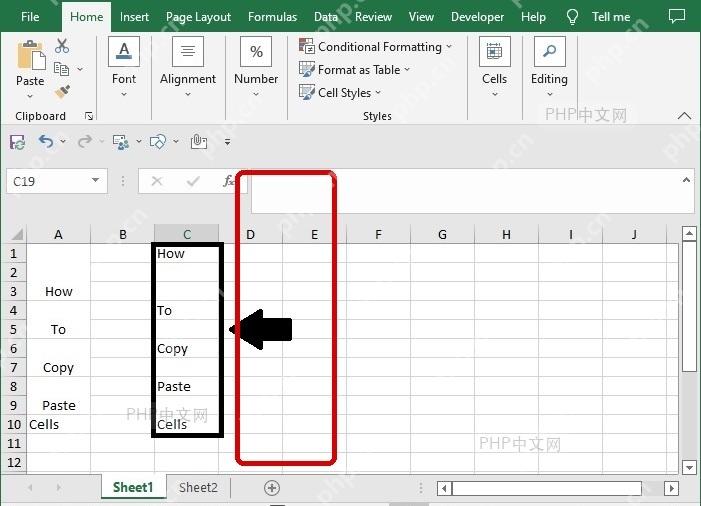
Task: Click the horizontal scrollbar right arrow
Action: pyautogui.click(x=671, y=488)
